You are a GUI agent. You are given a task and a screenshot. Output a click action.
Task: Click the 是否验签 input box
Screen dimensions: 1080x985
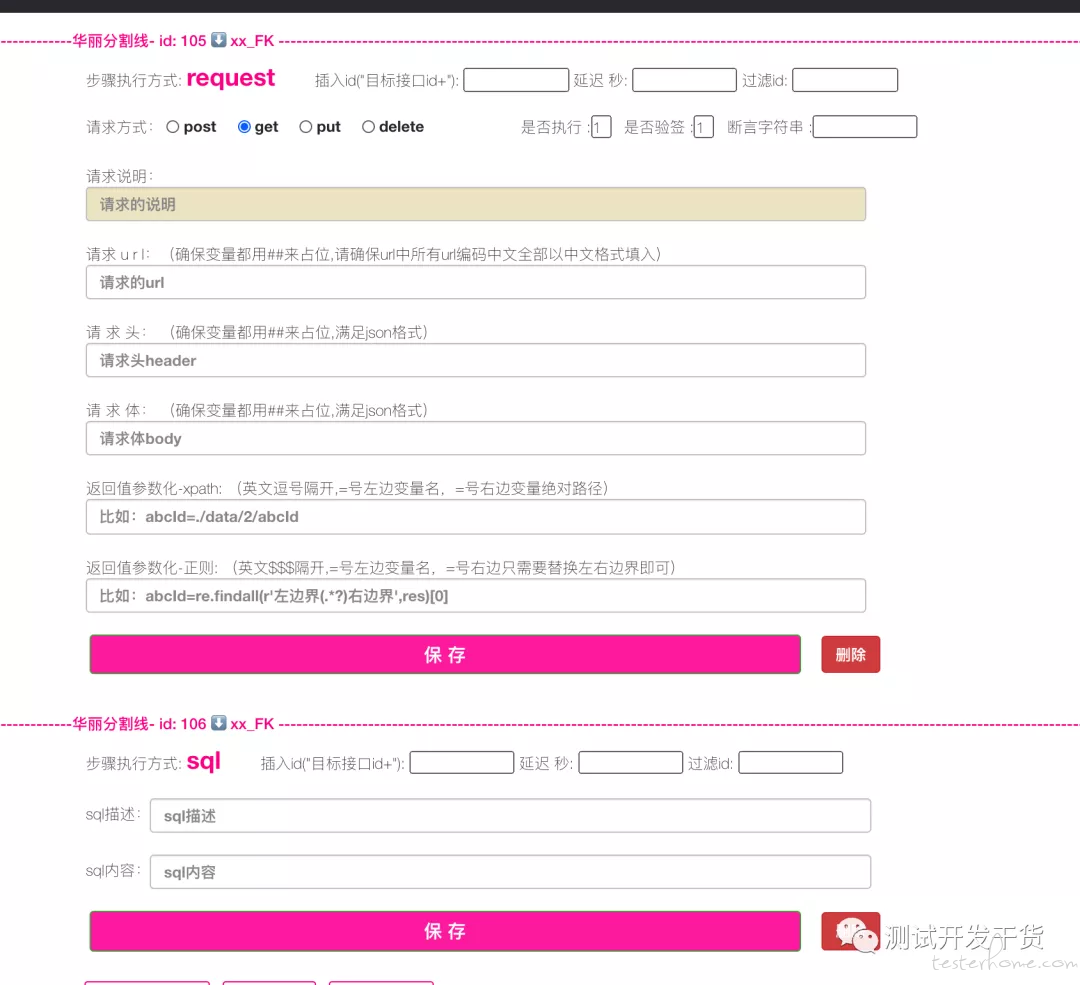tap(703, 127)
